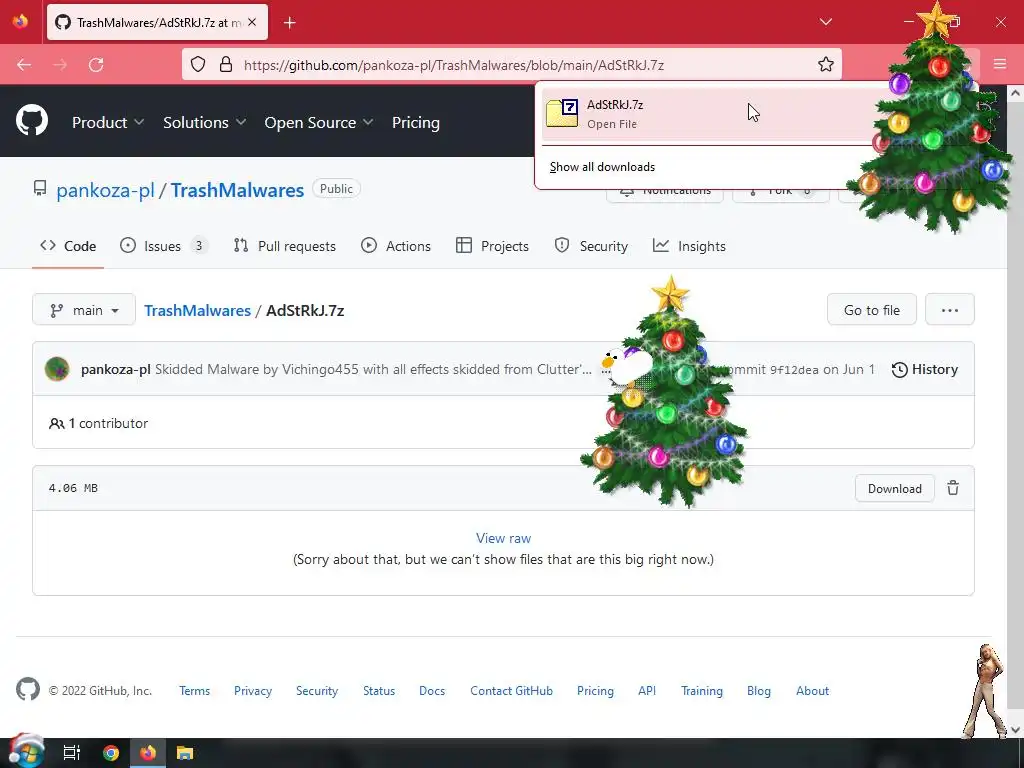
Task: Expand the Product menu
Action: [x=108, y=123]
